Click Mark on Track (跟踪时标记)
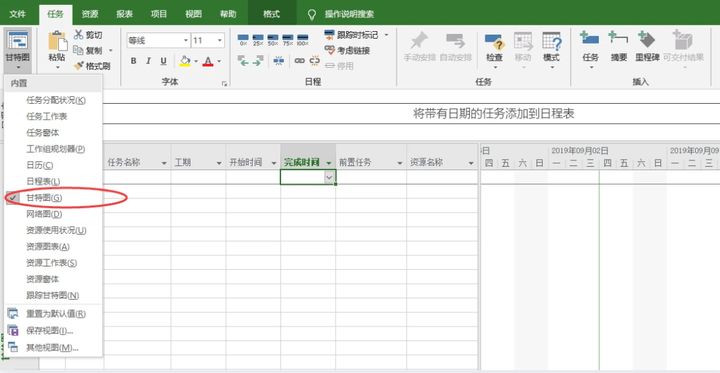 pyautogui.click(x=351, y=35)
